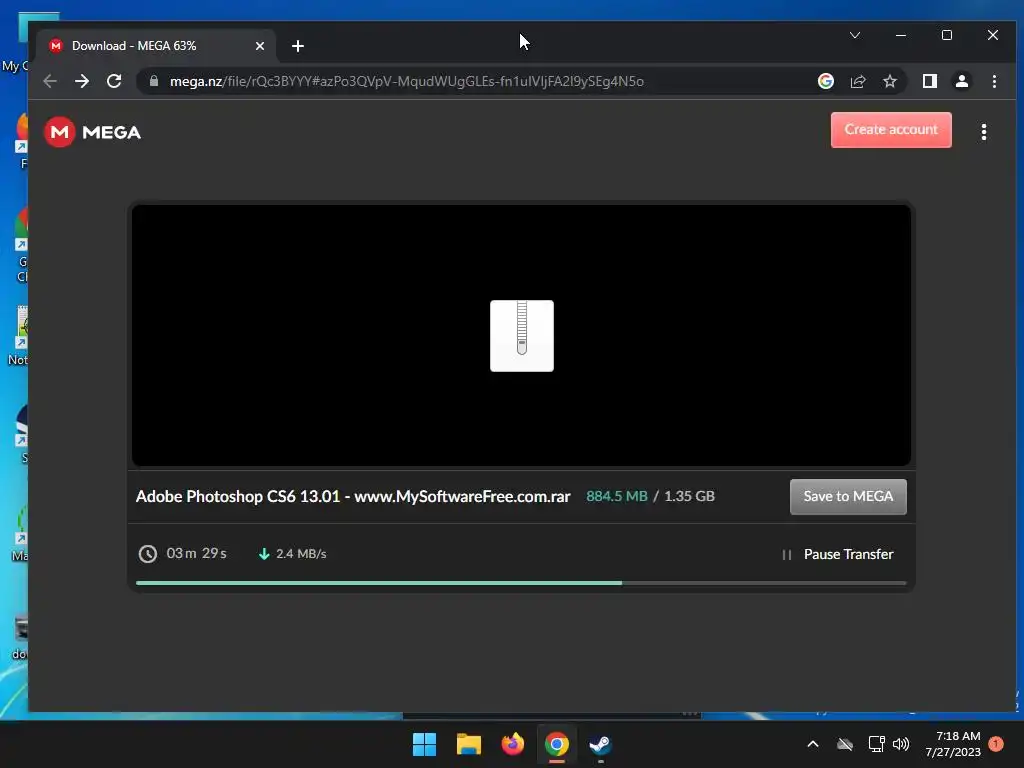Viewport: 1024px width, 768px height.
Task: Click the 2.4 MB/s speed text
Action: pyautogui.click(x=301, y=554)
